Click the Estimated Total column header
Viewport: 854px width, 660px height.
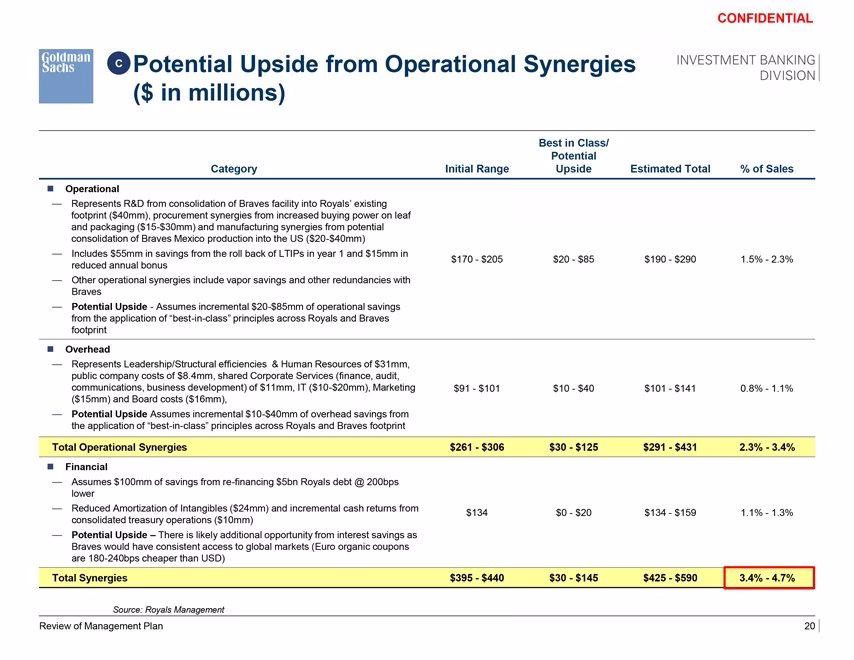670,169
